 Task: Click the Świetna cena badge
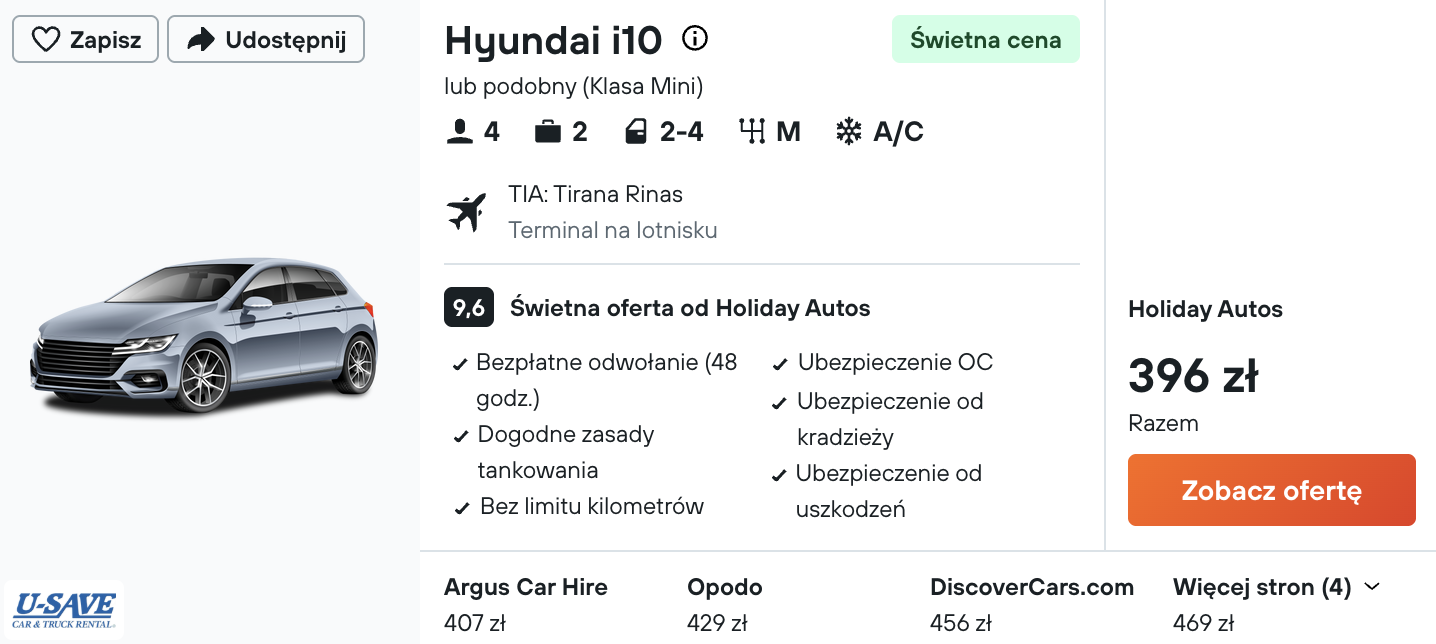click(986, 39)
